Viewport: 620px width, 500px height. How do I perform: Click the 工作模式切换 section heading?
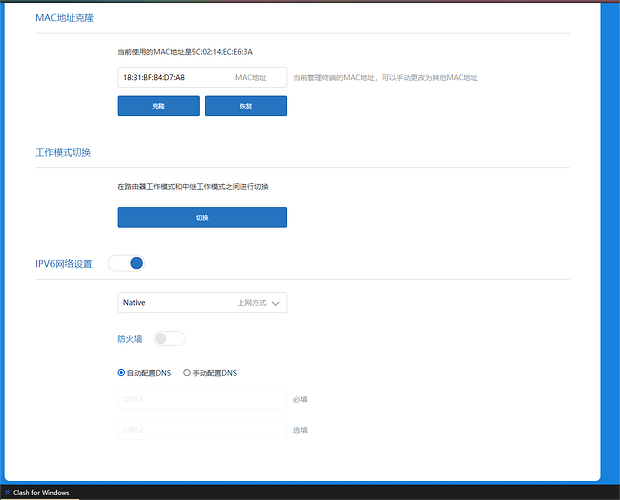click(x=63, y=152)
